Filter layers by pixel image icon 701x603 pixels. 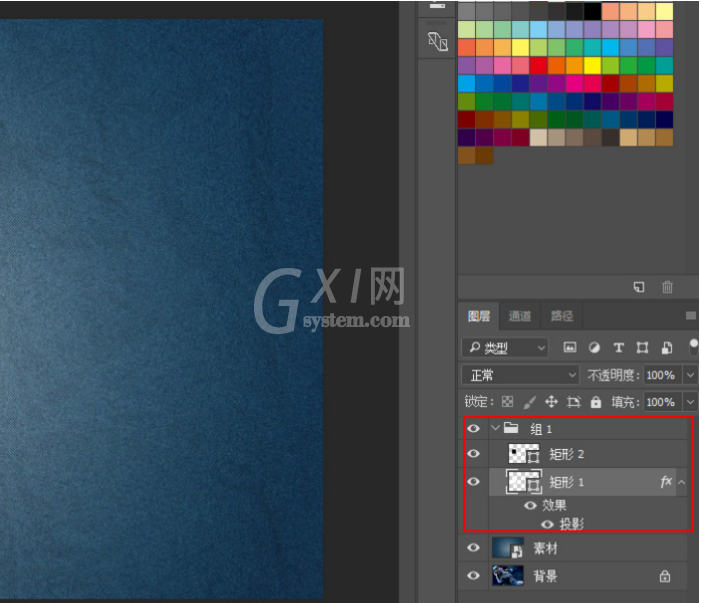click(570, 347)
